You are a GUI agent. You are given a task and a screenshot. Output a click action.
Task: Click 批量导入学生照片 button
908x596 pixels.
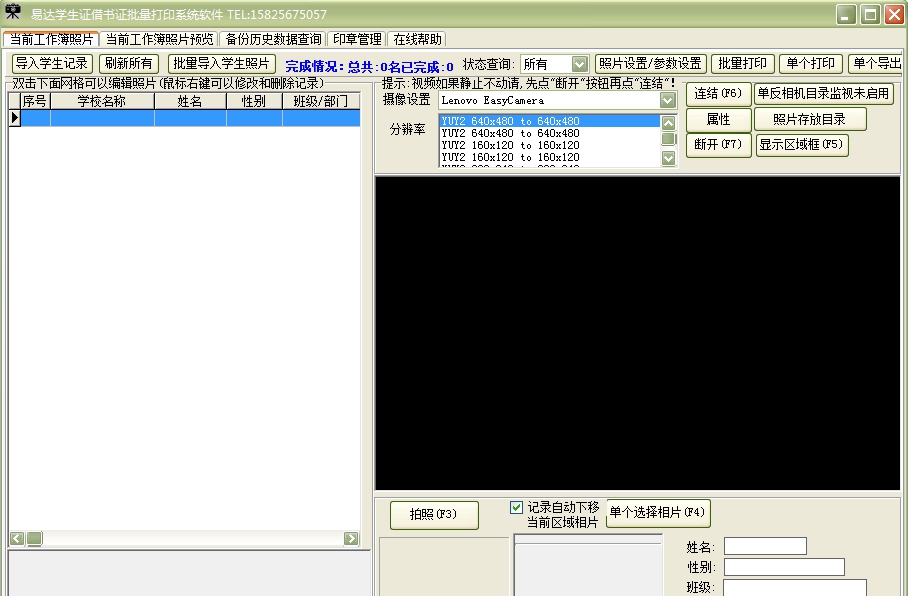click(x=222, y=64)
